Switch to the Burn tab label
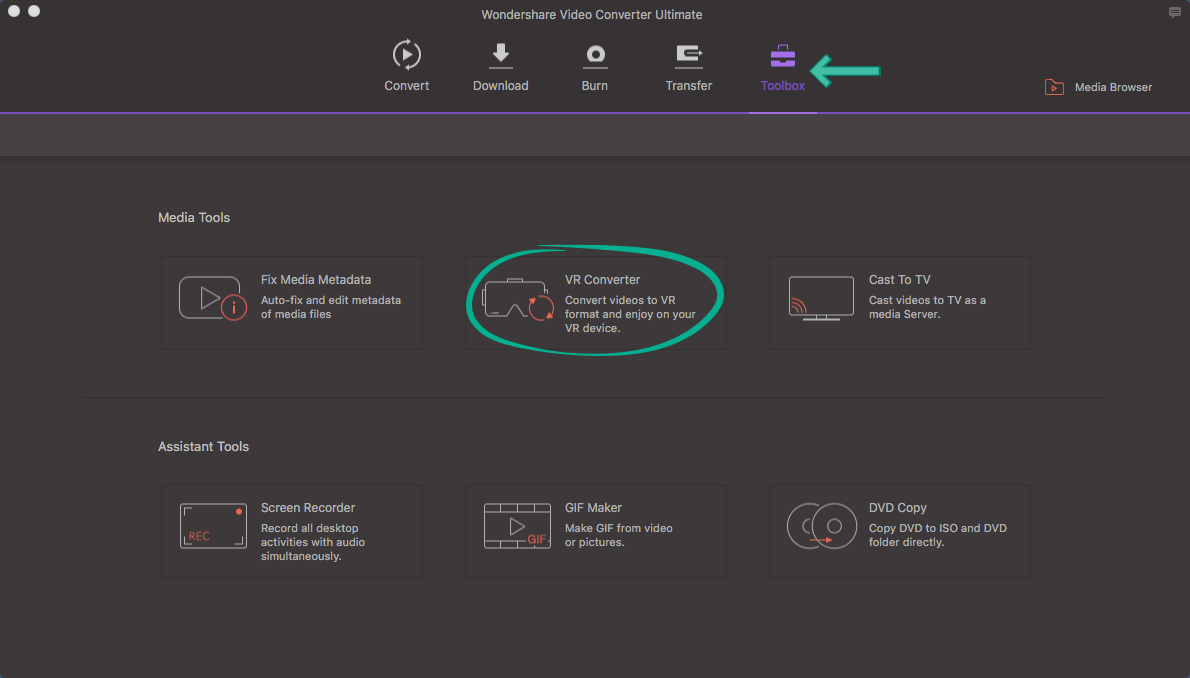Screen dimensions: 1190x678 [595, 86]
